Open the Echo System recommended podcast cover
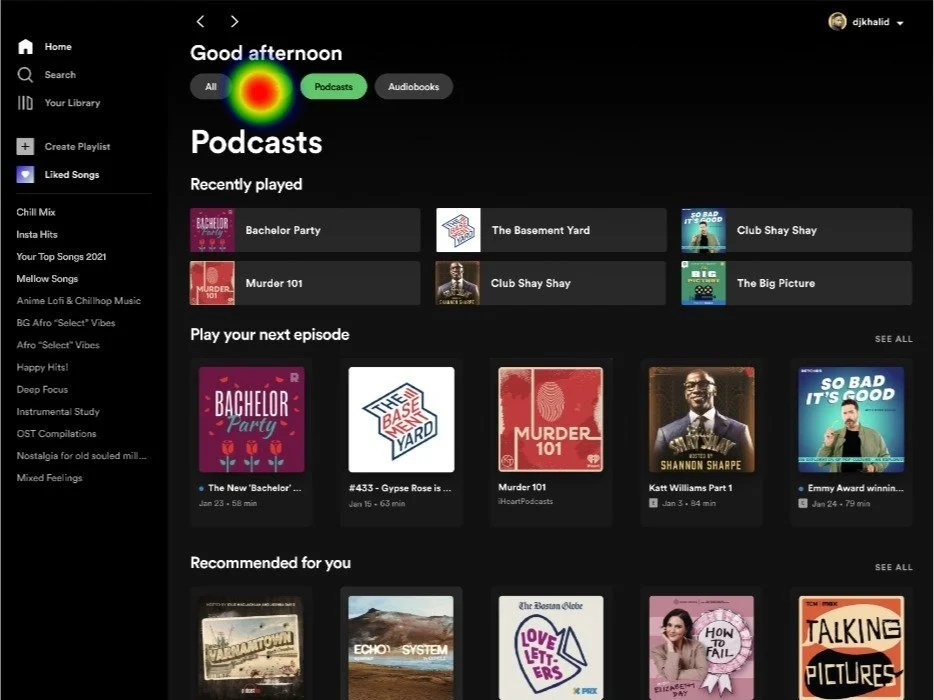The width and height of the screenshot is (934, 700). (401, 648)
